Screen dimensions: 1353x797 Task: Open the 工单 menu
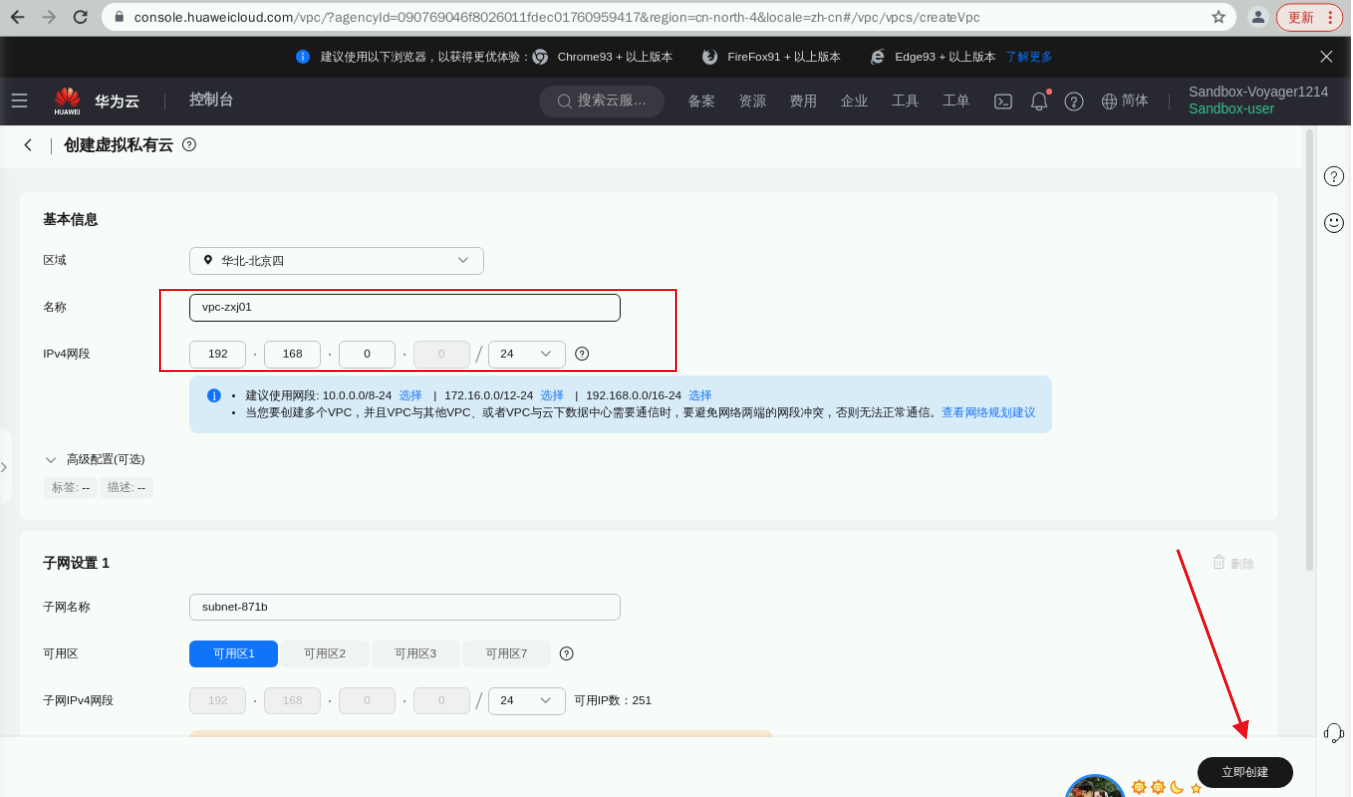click(956, 101)
